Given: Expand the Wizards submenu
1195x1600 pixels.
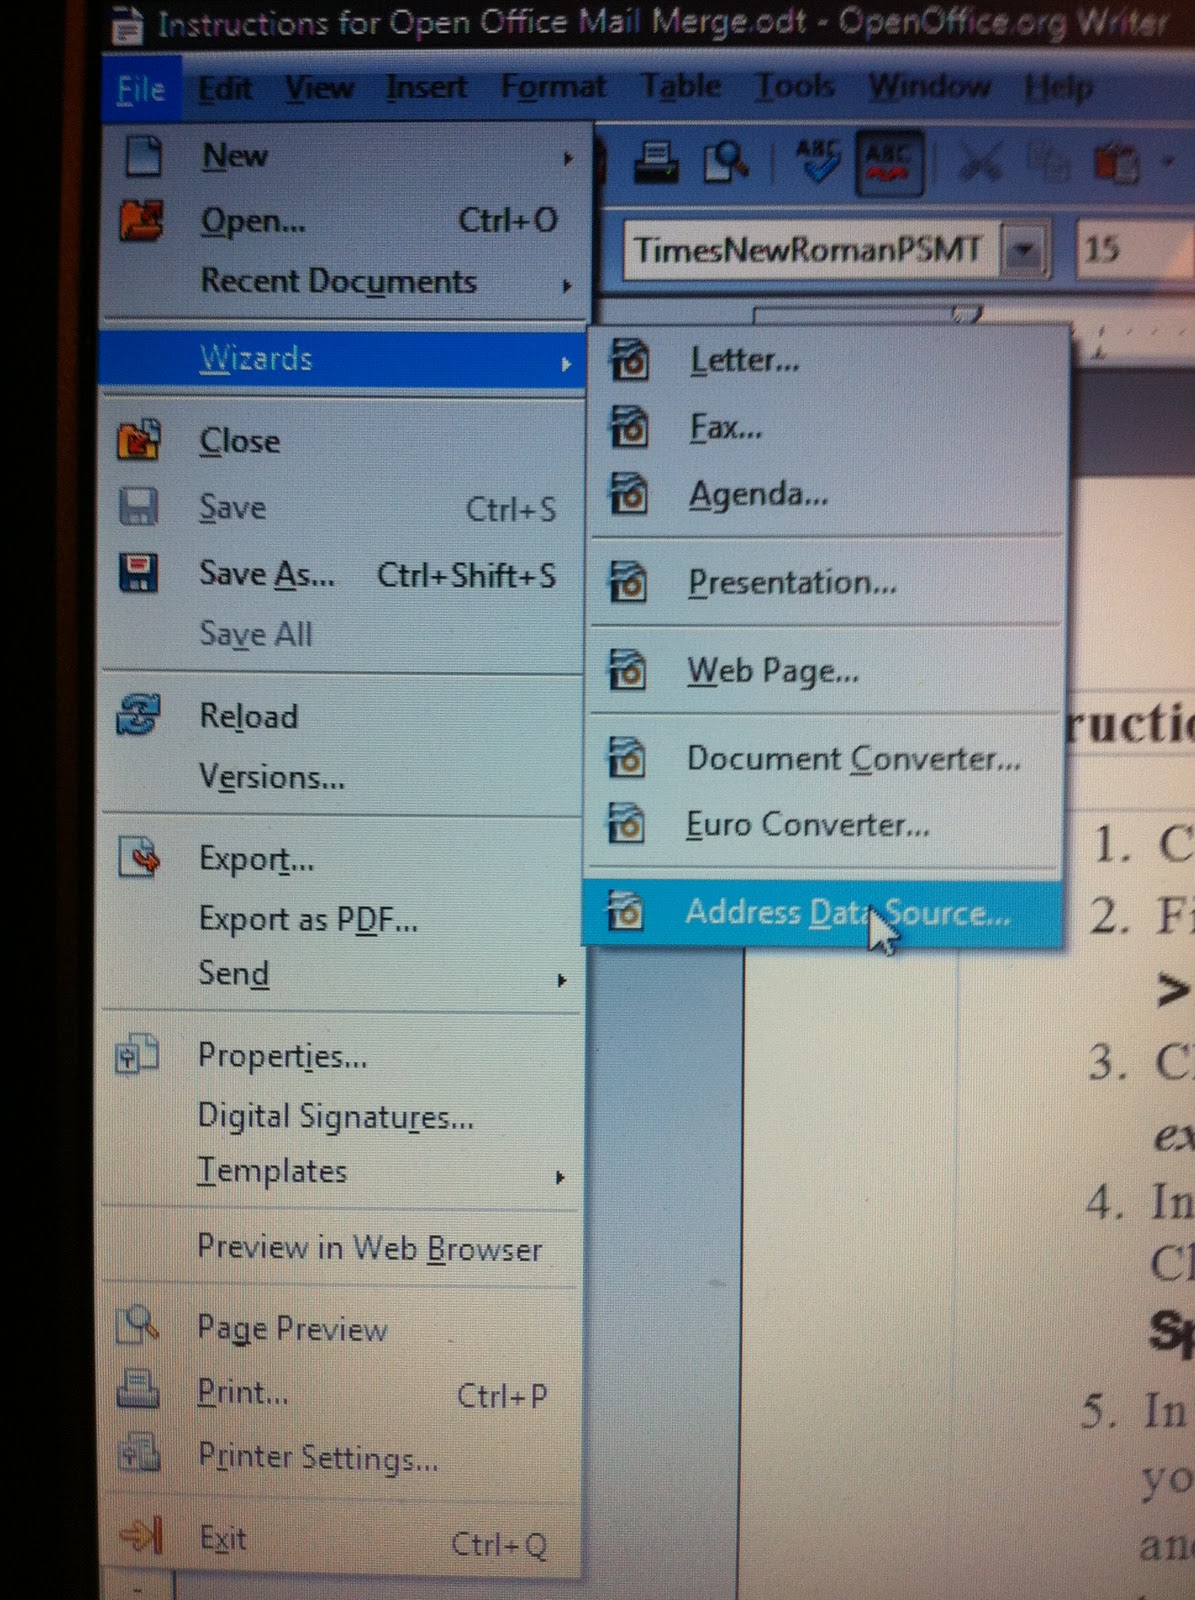Looking at the screenshot, I should [566, 364].
